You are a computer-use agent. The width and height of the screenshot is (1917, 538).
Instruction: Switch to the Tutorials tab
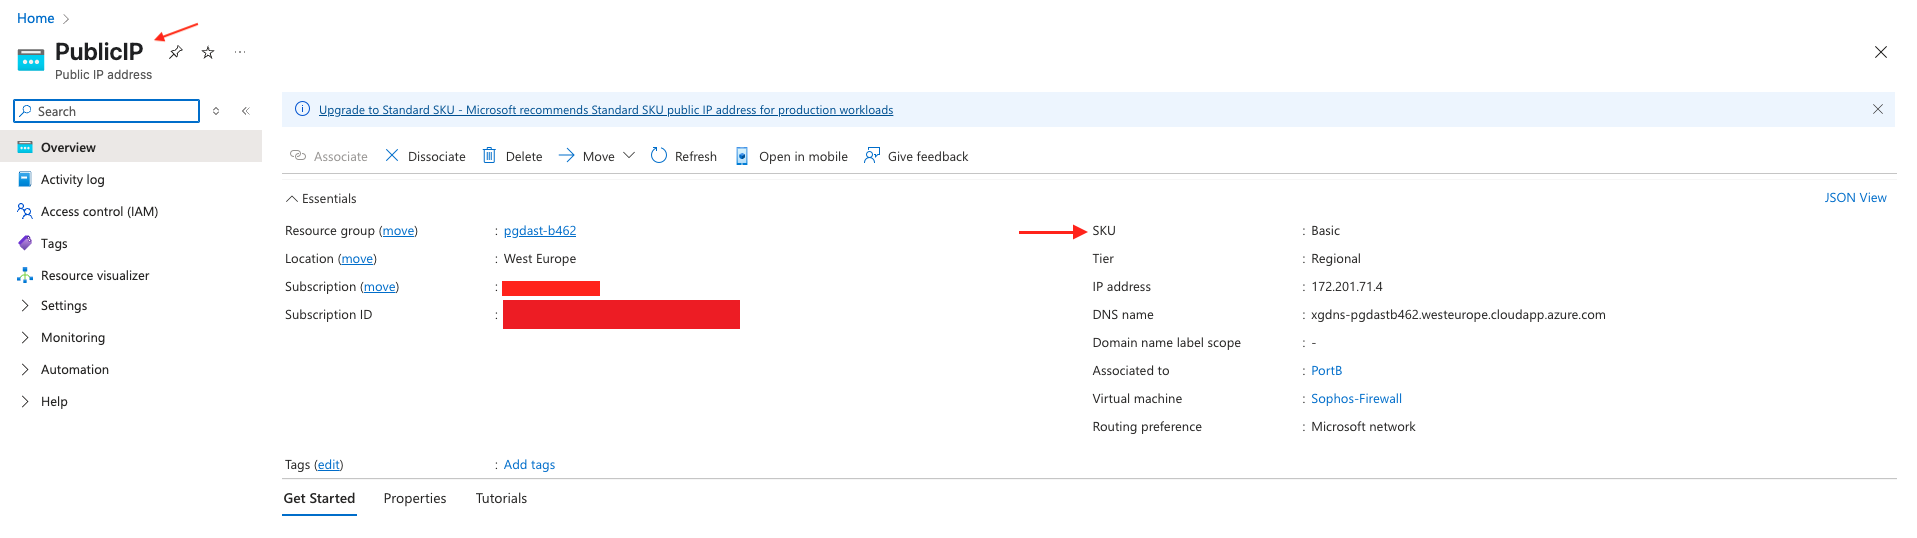click(x=501, y=498)
